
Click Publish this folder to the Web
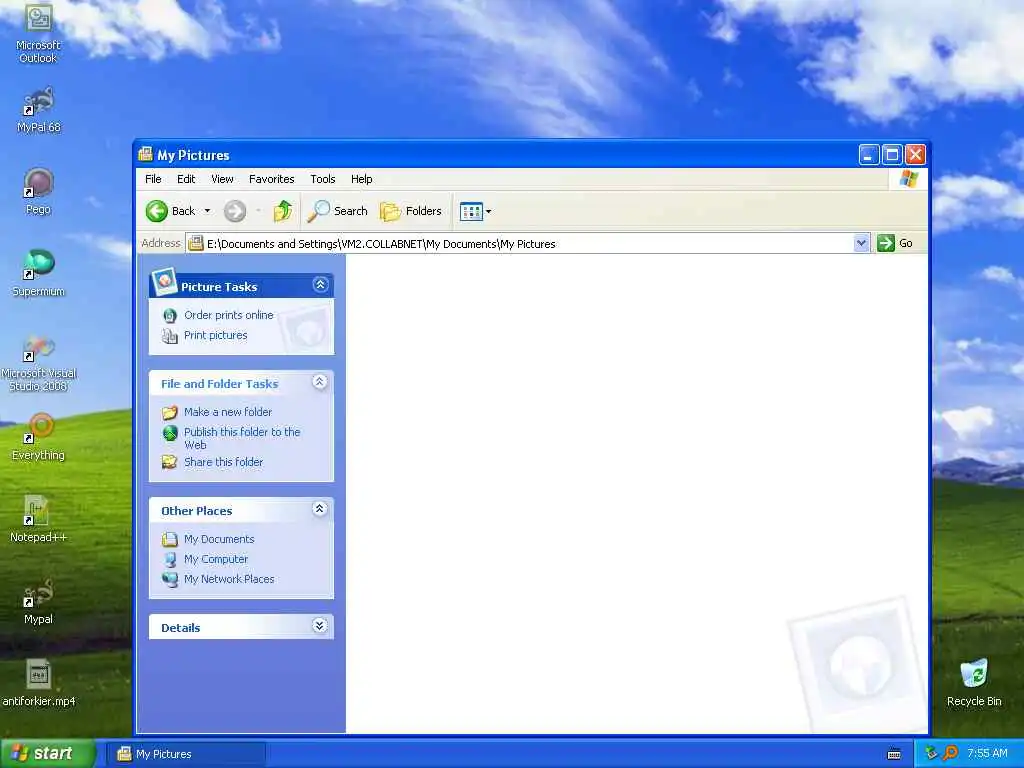pos(242,438)
